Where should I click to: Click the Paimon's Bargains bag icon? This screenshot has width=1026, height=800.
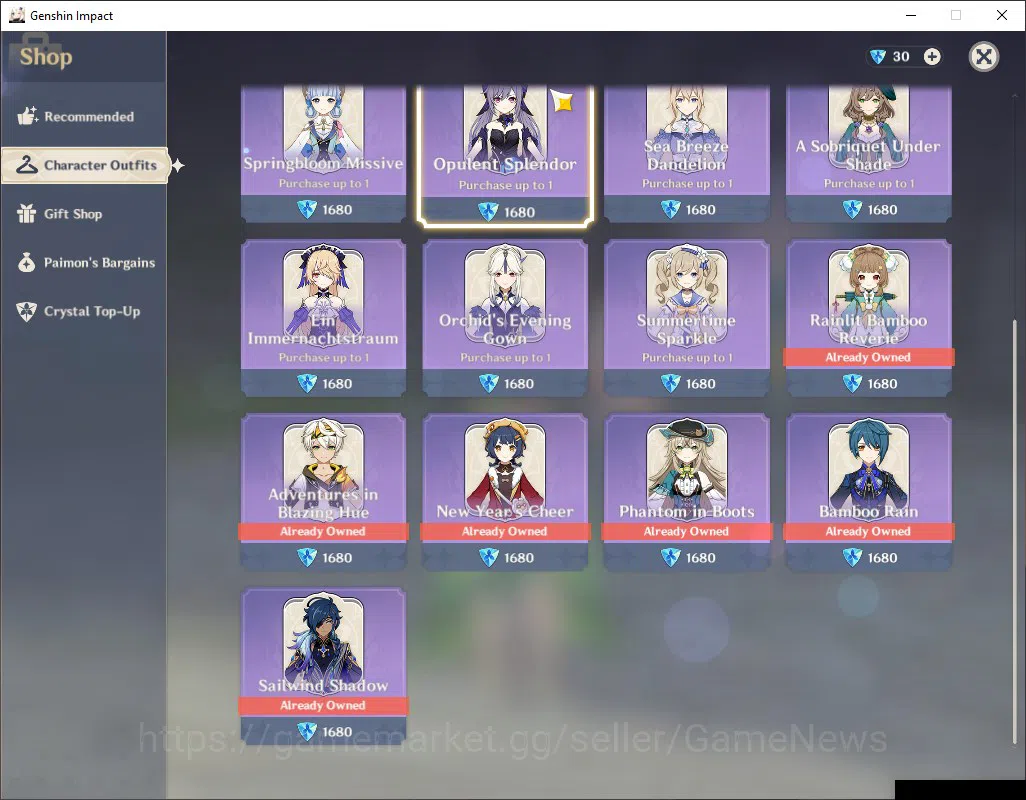(x=27, y=262)
